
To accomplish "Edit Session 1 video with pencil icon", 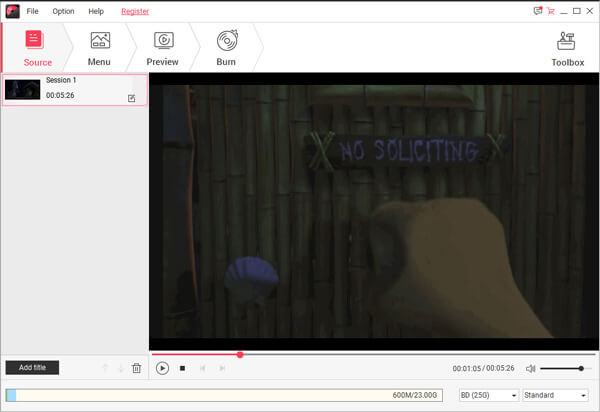I will [131, 98].
